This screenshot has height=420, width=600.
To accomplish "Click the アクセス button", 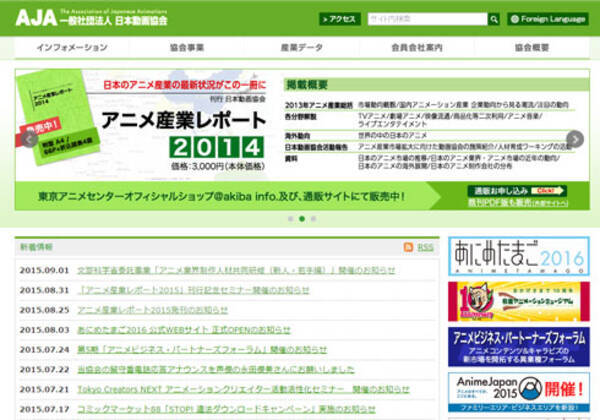I will [339, 18].
